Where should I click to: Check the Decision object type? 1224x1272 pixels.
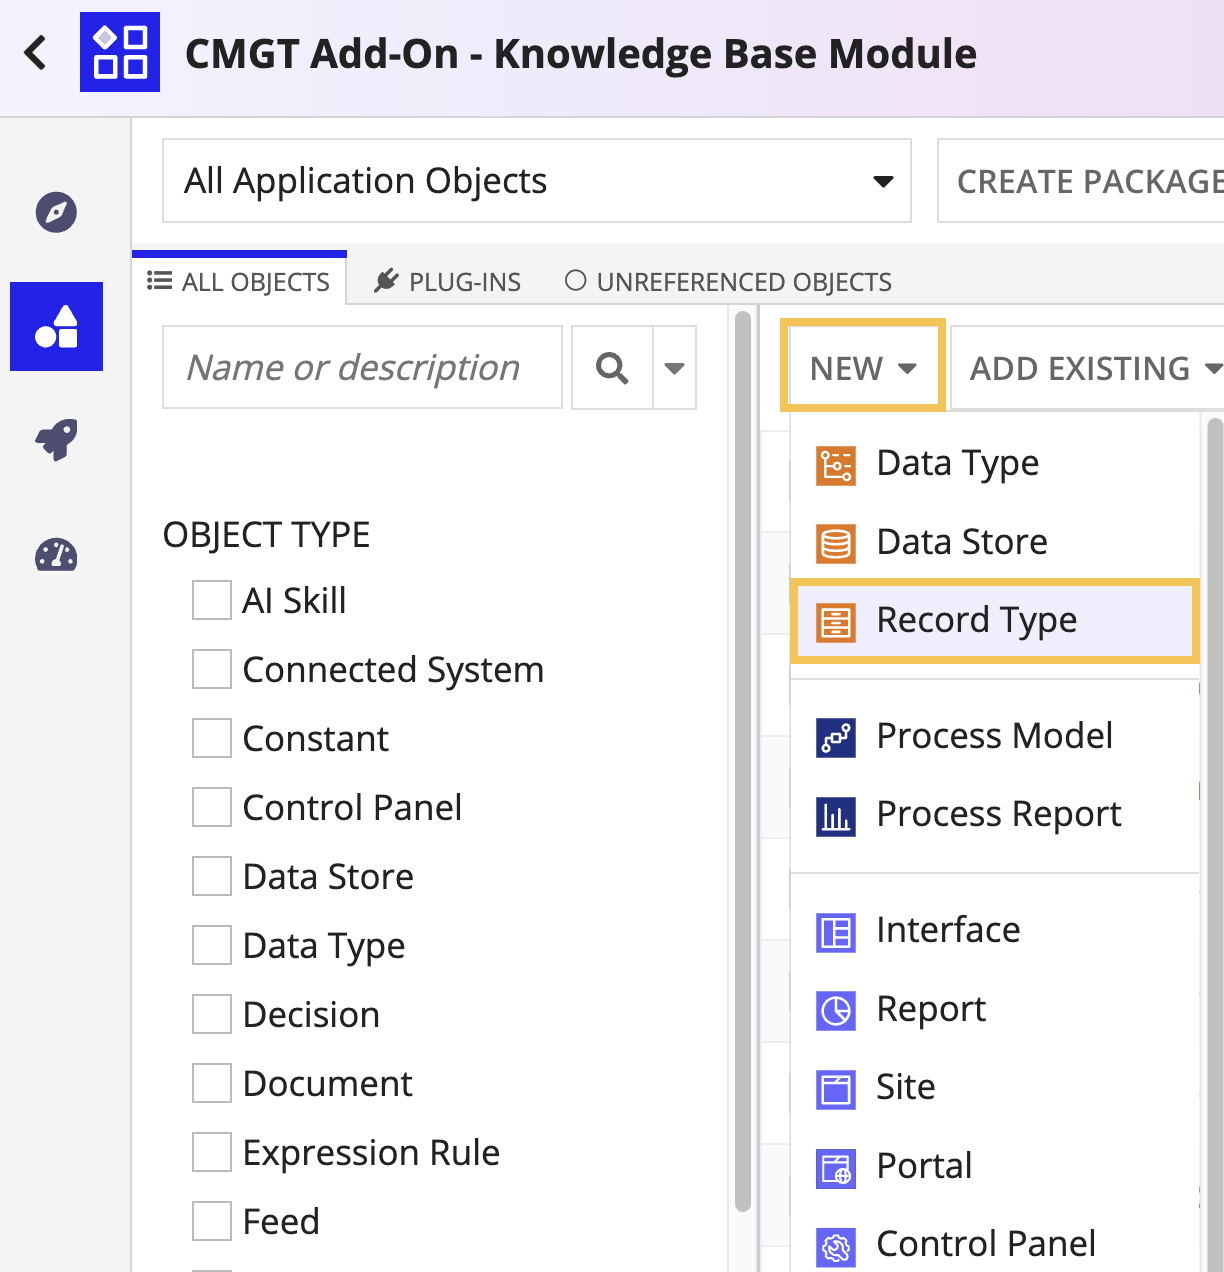212,1014
